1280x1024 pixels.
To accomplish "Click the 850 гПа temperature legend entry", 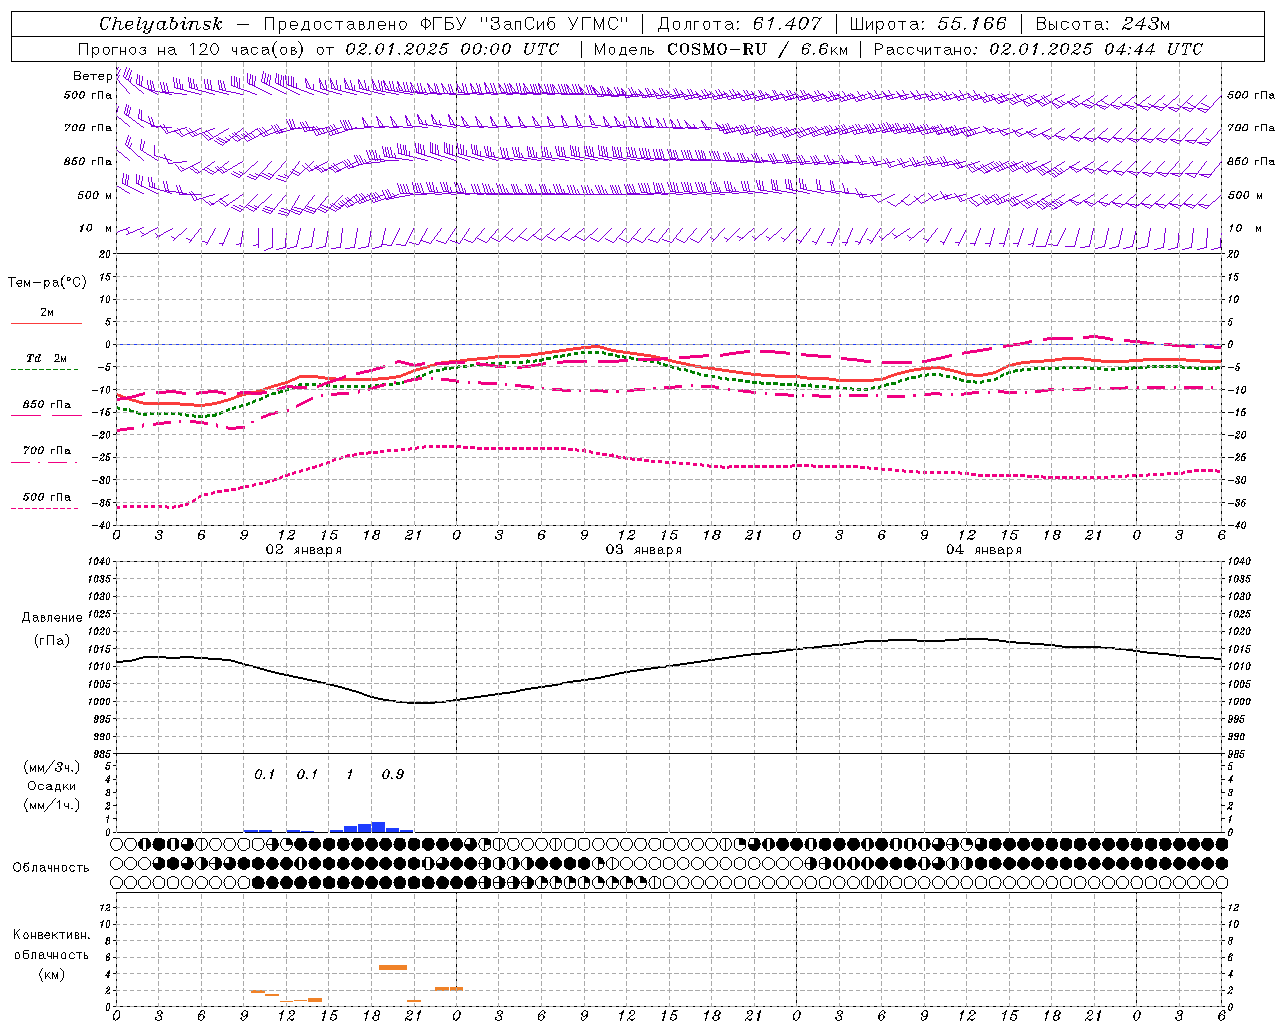I will tap(47, 405).
